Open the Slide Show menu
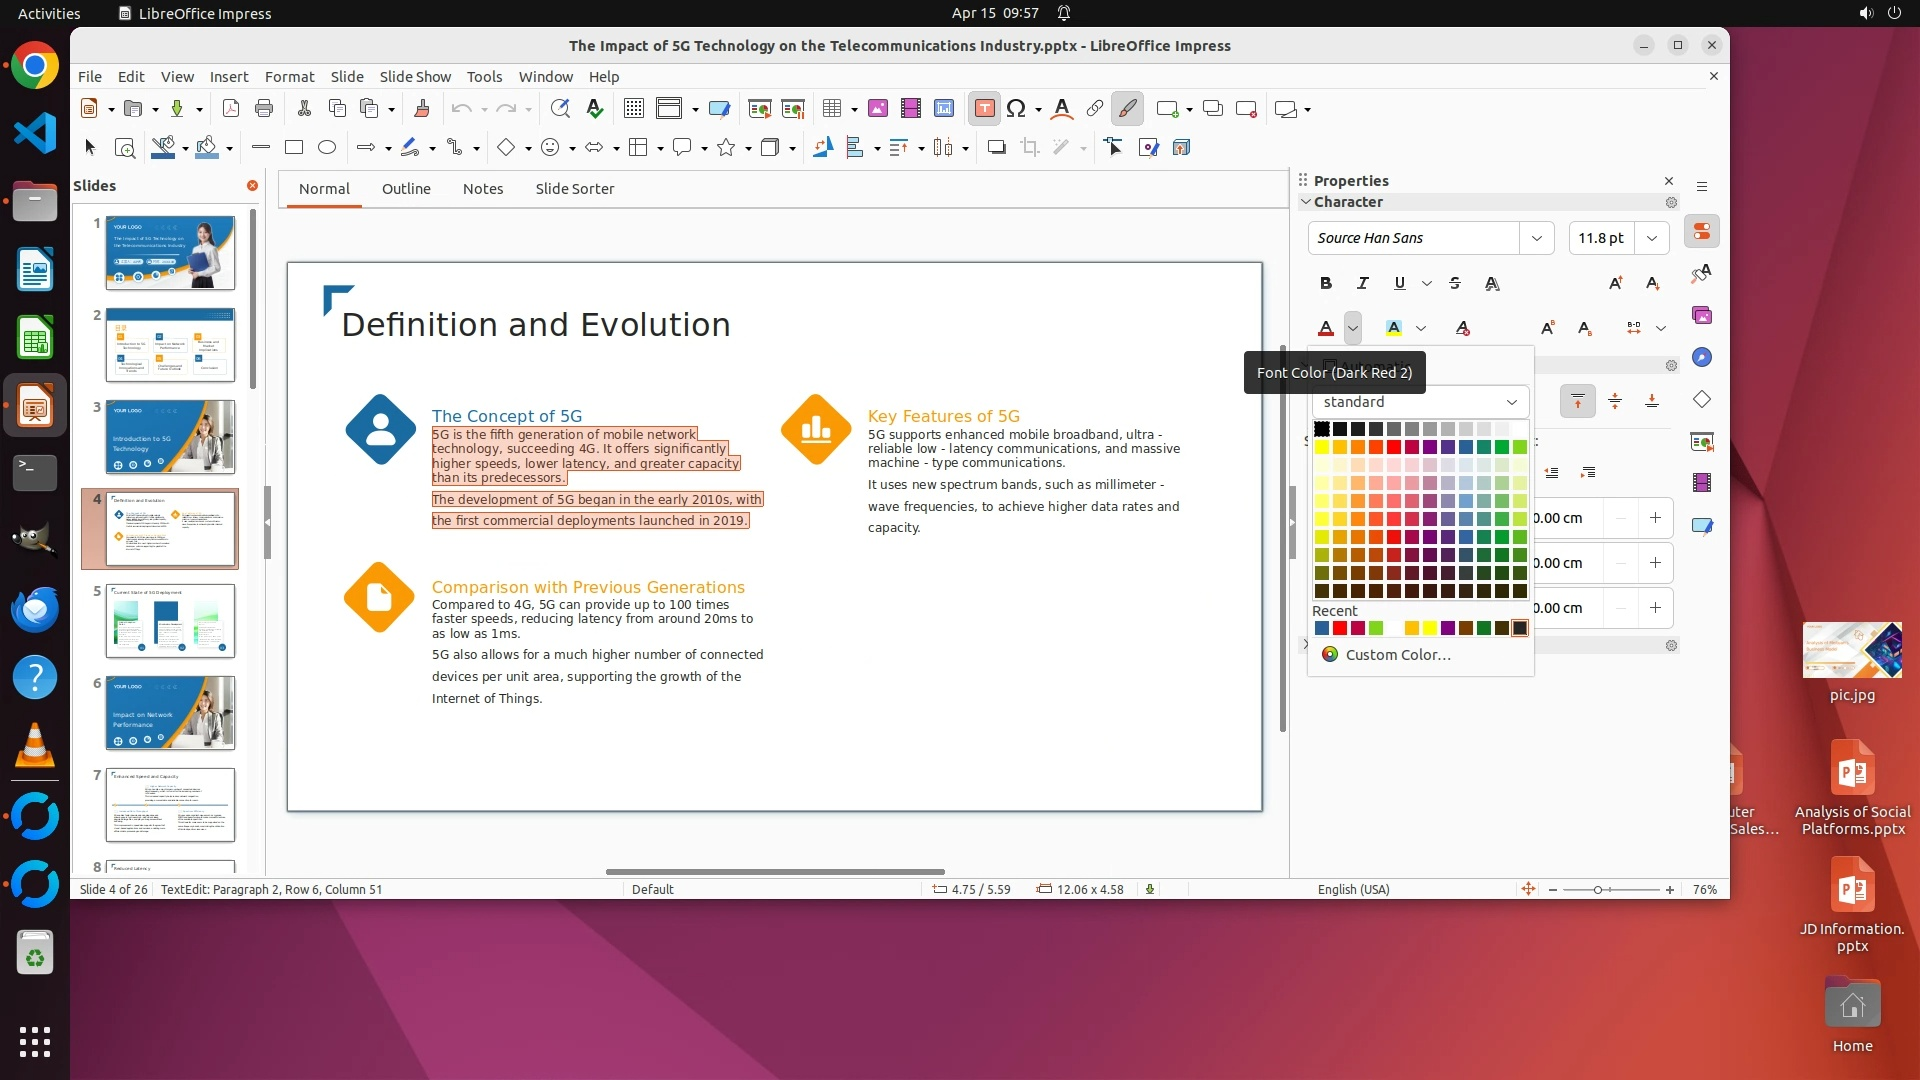Image resolution: width=1920 pixels, height=1080 pixels. pos(414,76)
